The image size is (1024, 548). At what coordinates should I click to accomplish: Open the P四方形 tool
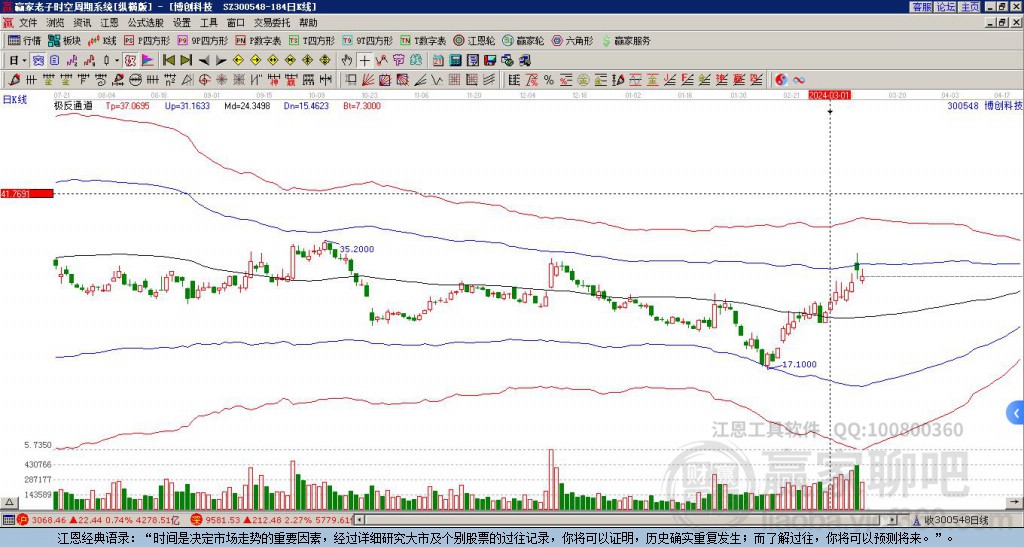(x=148, y=40)
